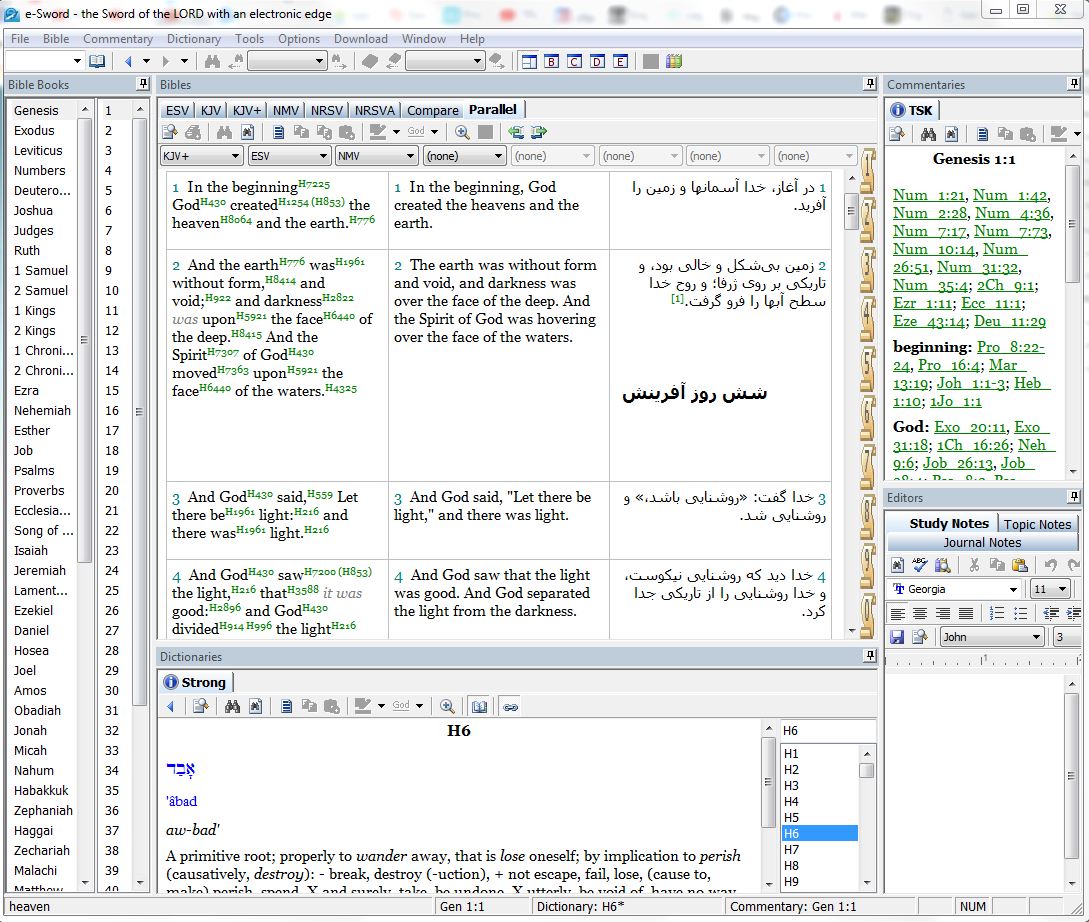1089x922 pixels.
Task: Click the numbered list icon in Editors
Action: (997, 613)
